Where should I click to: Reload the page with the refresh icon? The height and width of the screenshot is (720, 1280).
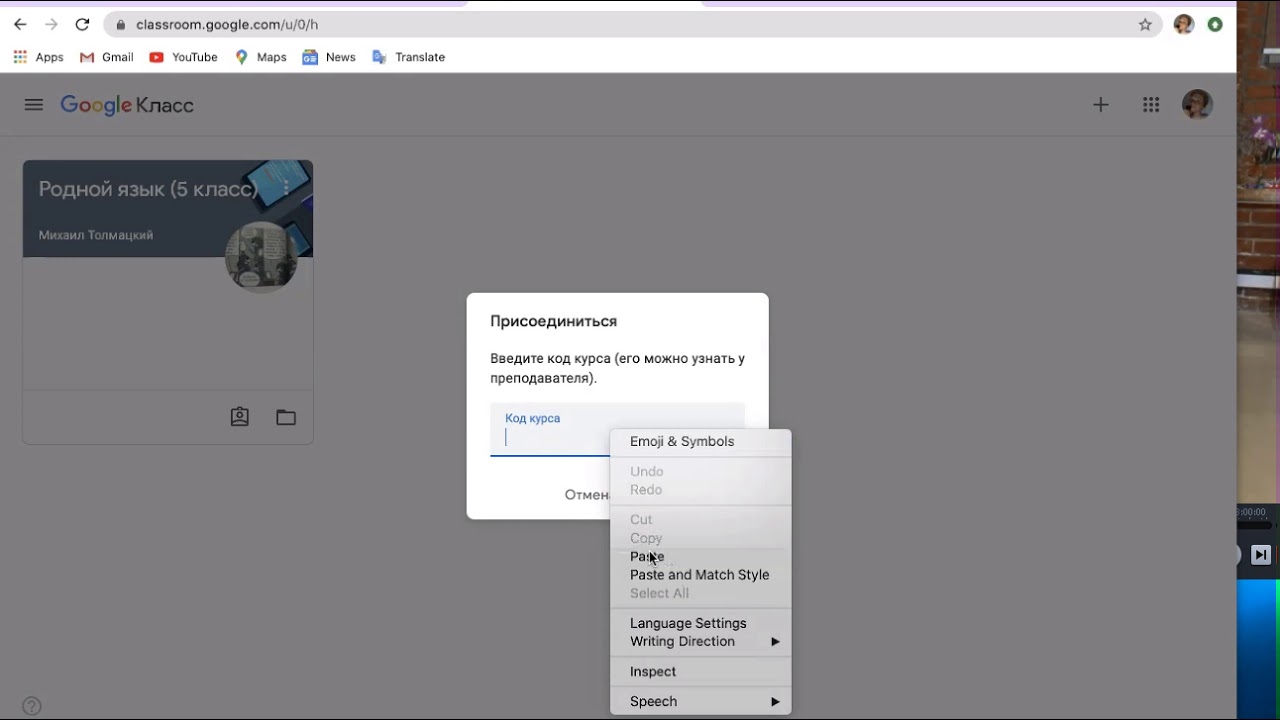pos(82,24)
